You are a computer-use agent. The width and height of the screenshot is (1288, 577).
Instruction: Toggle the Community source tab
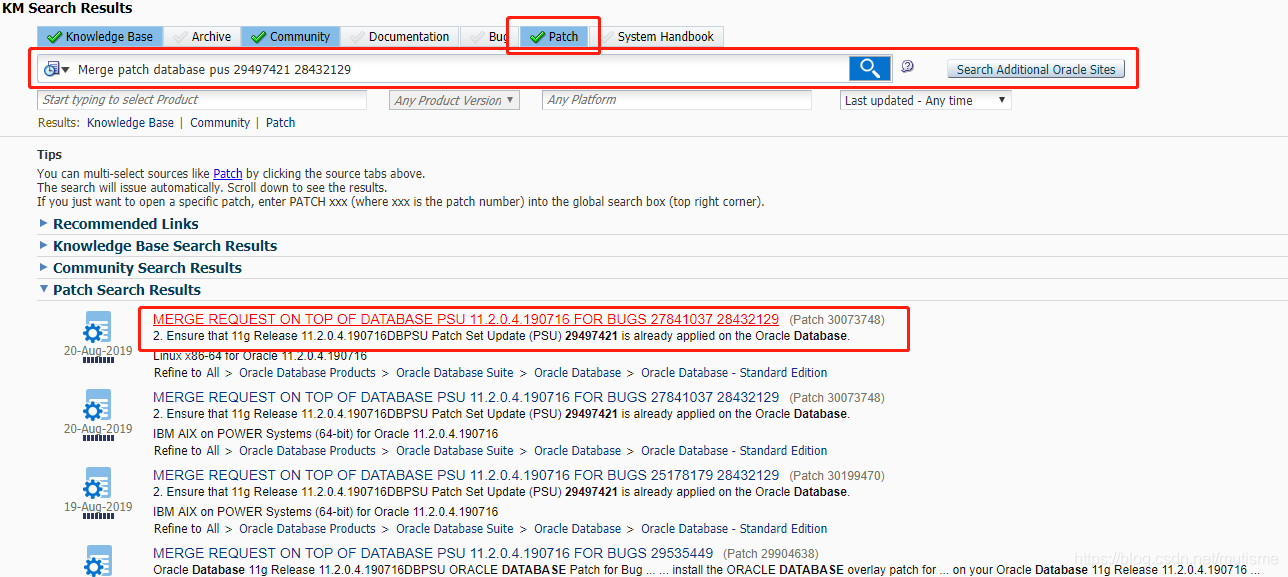pos(290,36)
